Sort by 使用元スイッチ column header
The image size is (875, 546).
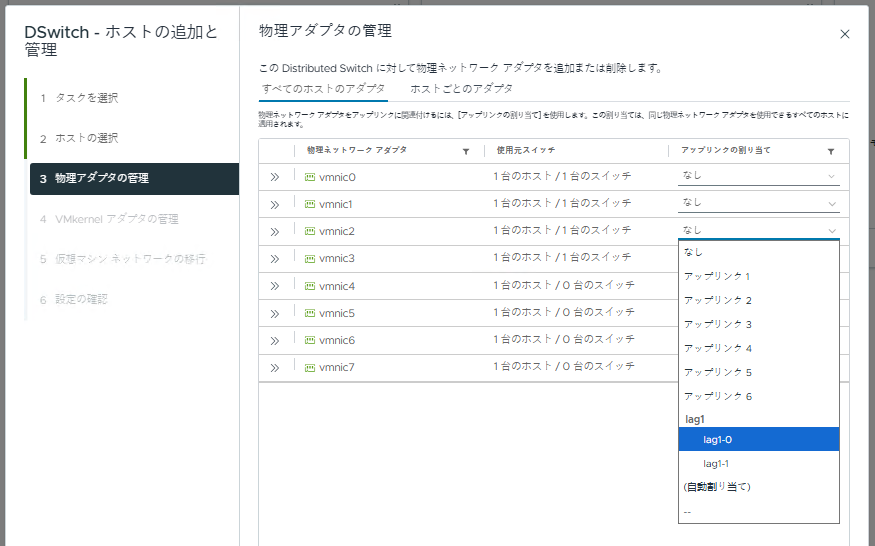click(x=526, y=150)
